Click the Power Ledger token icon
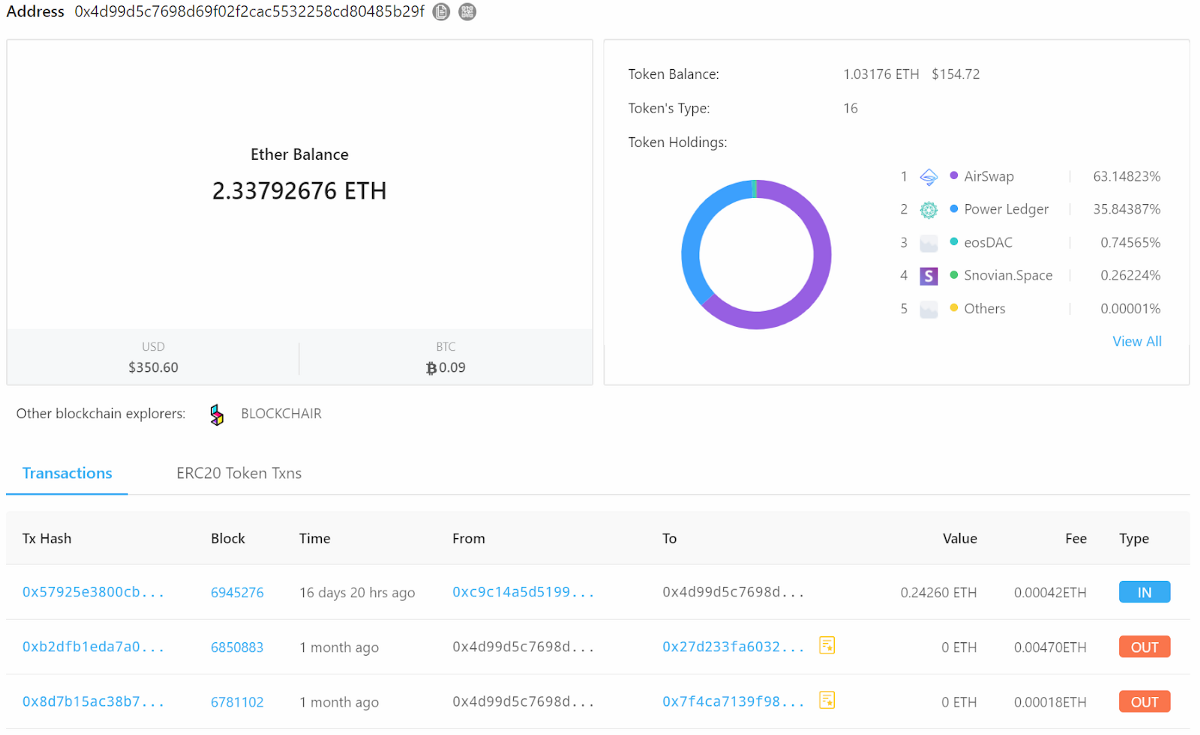 tap(929, 210)
